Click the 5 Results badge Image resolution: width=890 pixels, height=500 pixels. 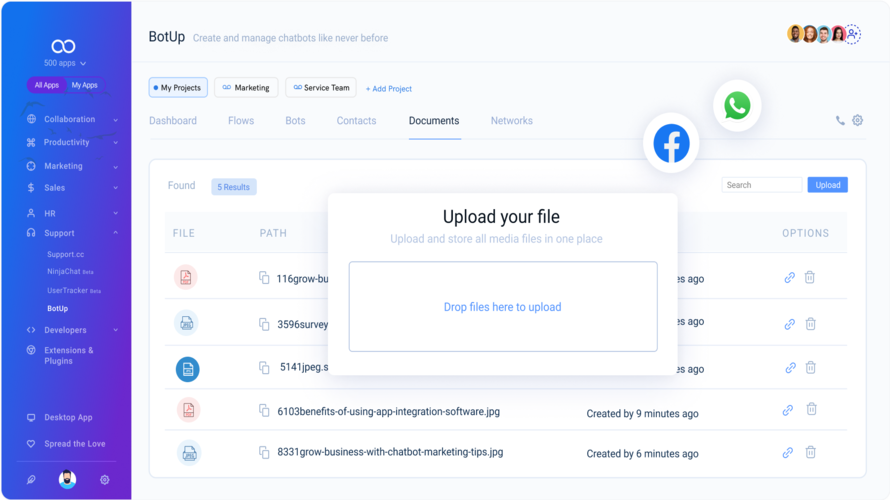pyautogui.click(x=234, y=187)
